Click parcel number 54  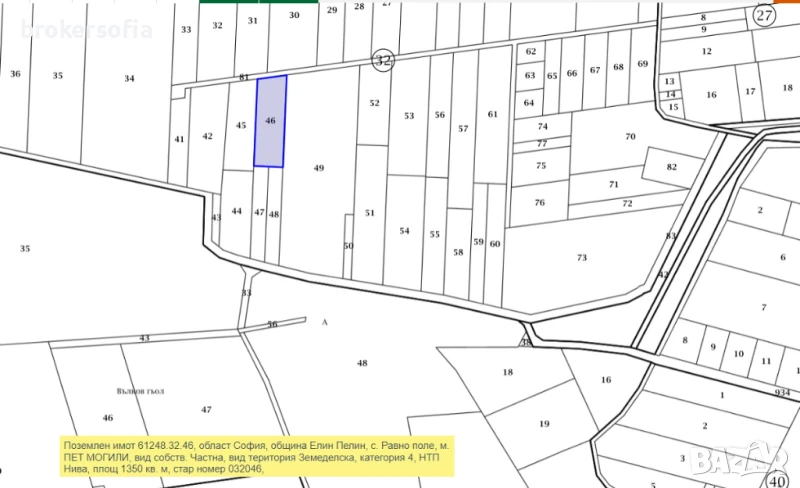point(404,231)
